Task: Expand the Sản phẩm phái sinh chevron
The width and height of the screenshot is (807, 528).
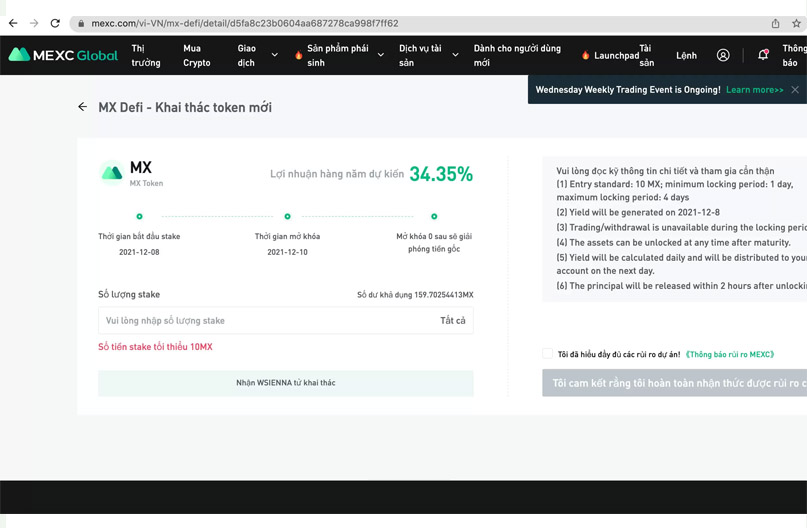Action: (381, 55)
